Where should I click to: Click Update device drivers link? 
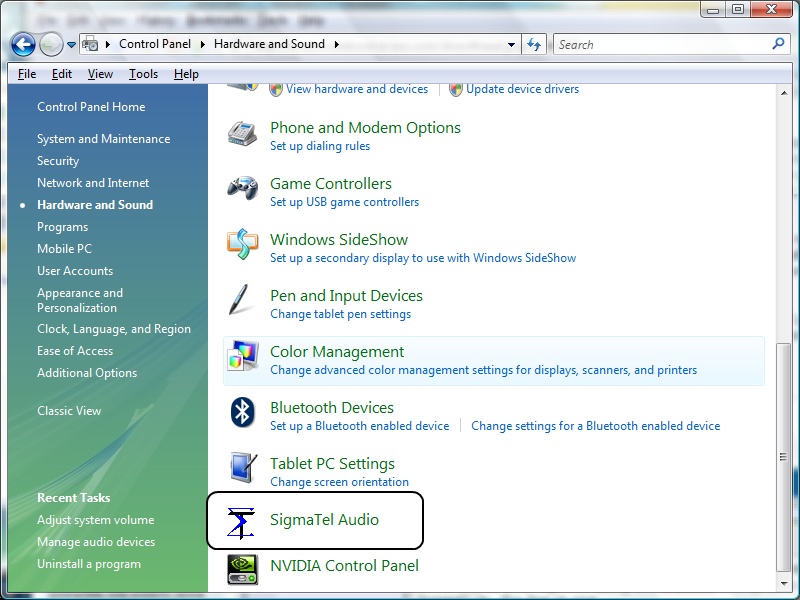tap(522, 89)
